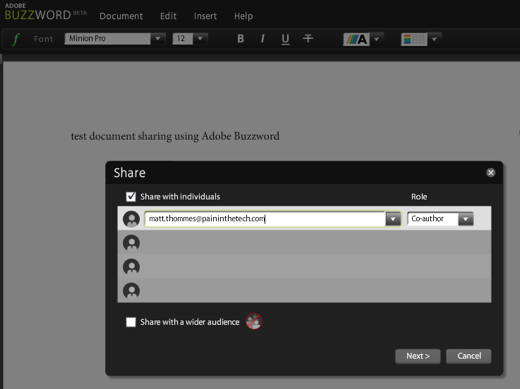Click the Role column label

click(x=419, y=197)
